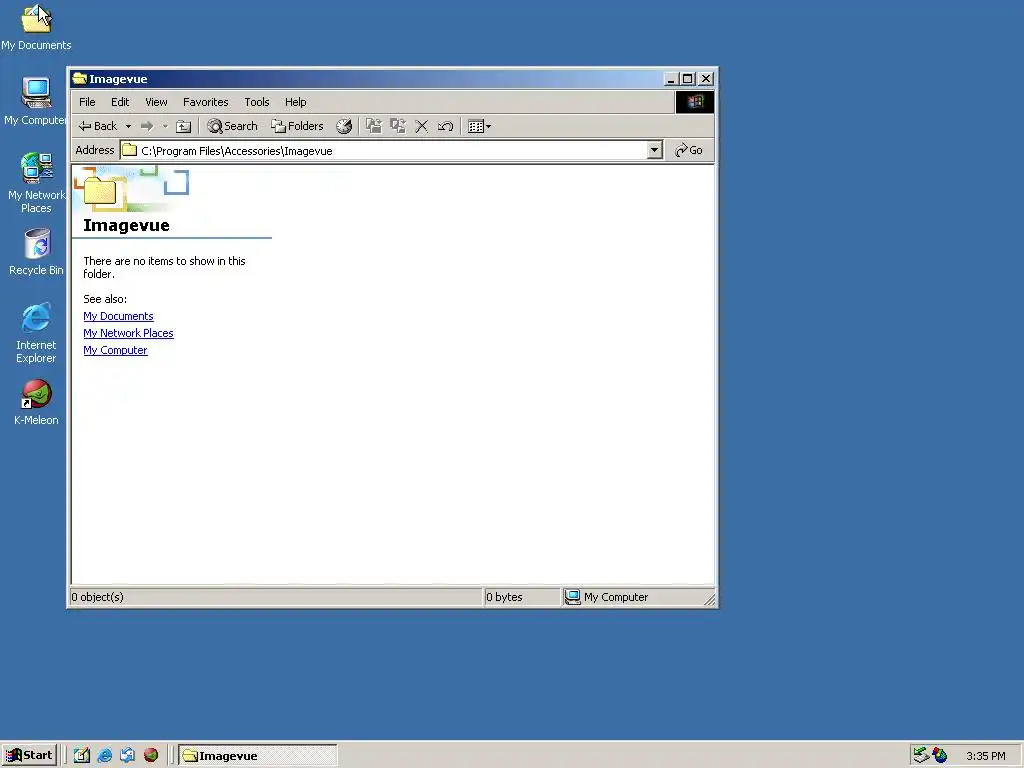Click the Back button in the toolbar

click(98, 126)
